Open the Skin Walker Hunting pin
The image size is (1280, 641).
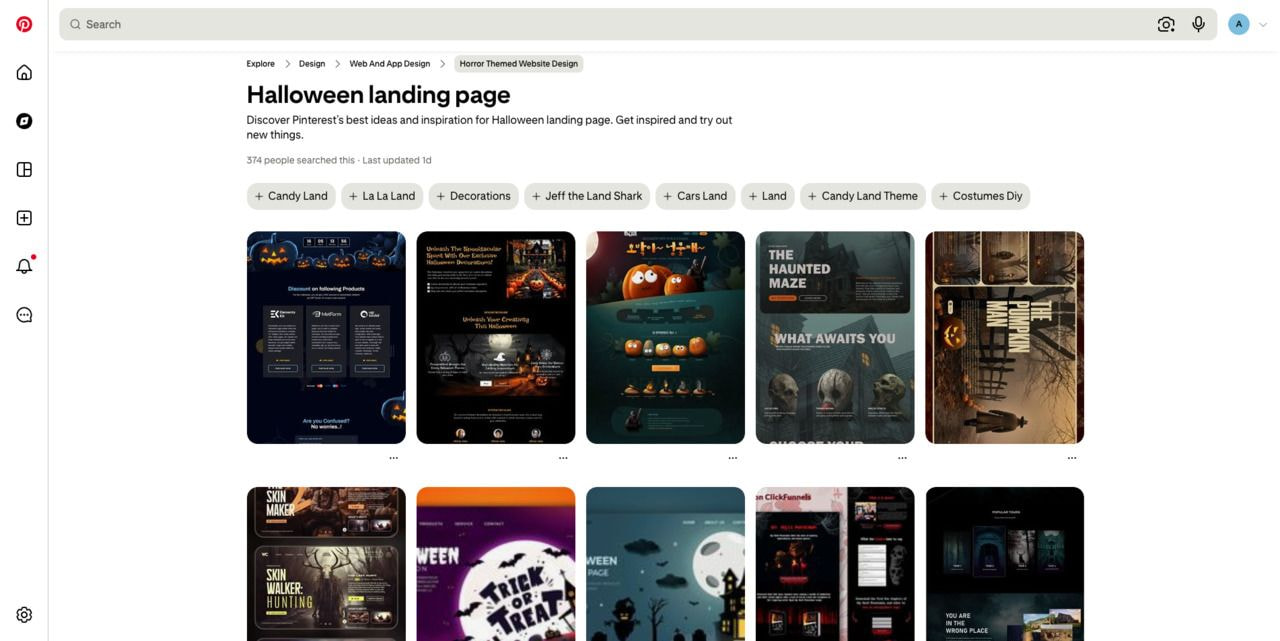click(326, 564)
